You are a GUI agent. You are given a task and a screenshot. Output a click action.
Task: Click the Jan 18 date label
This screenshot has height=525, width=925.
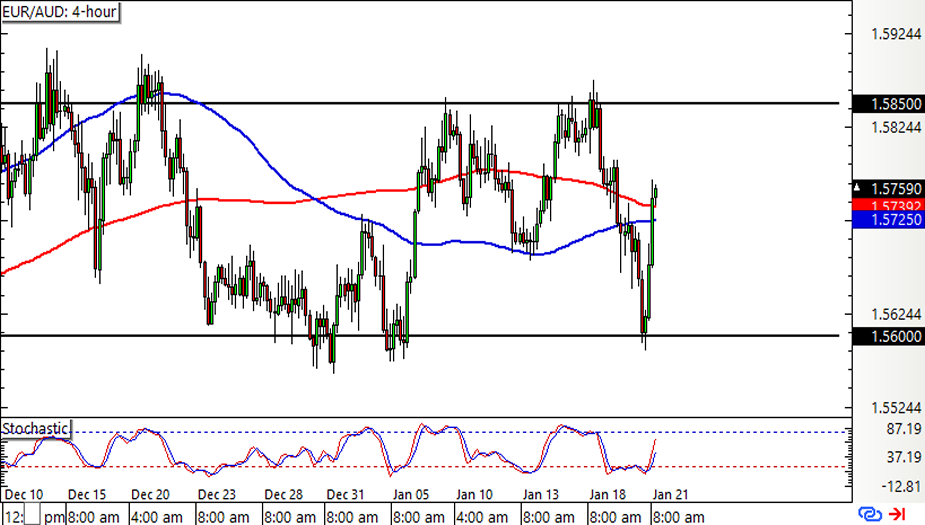click(608, 494)
